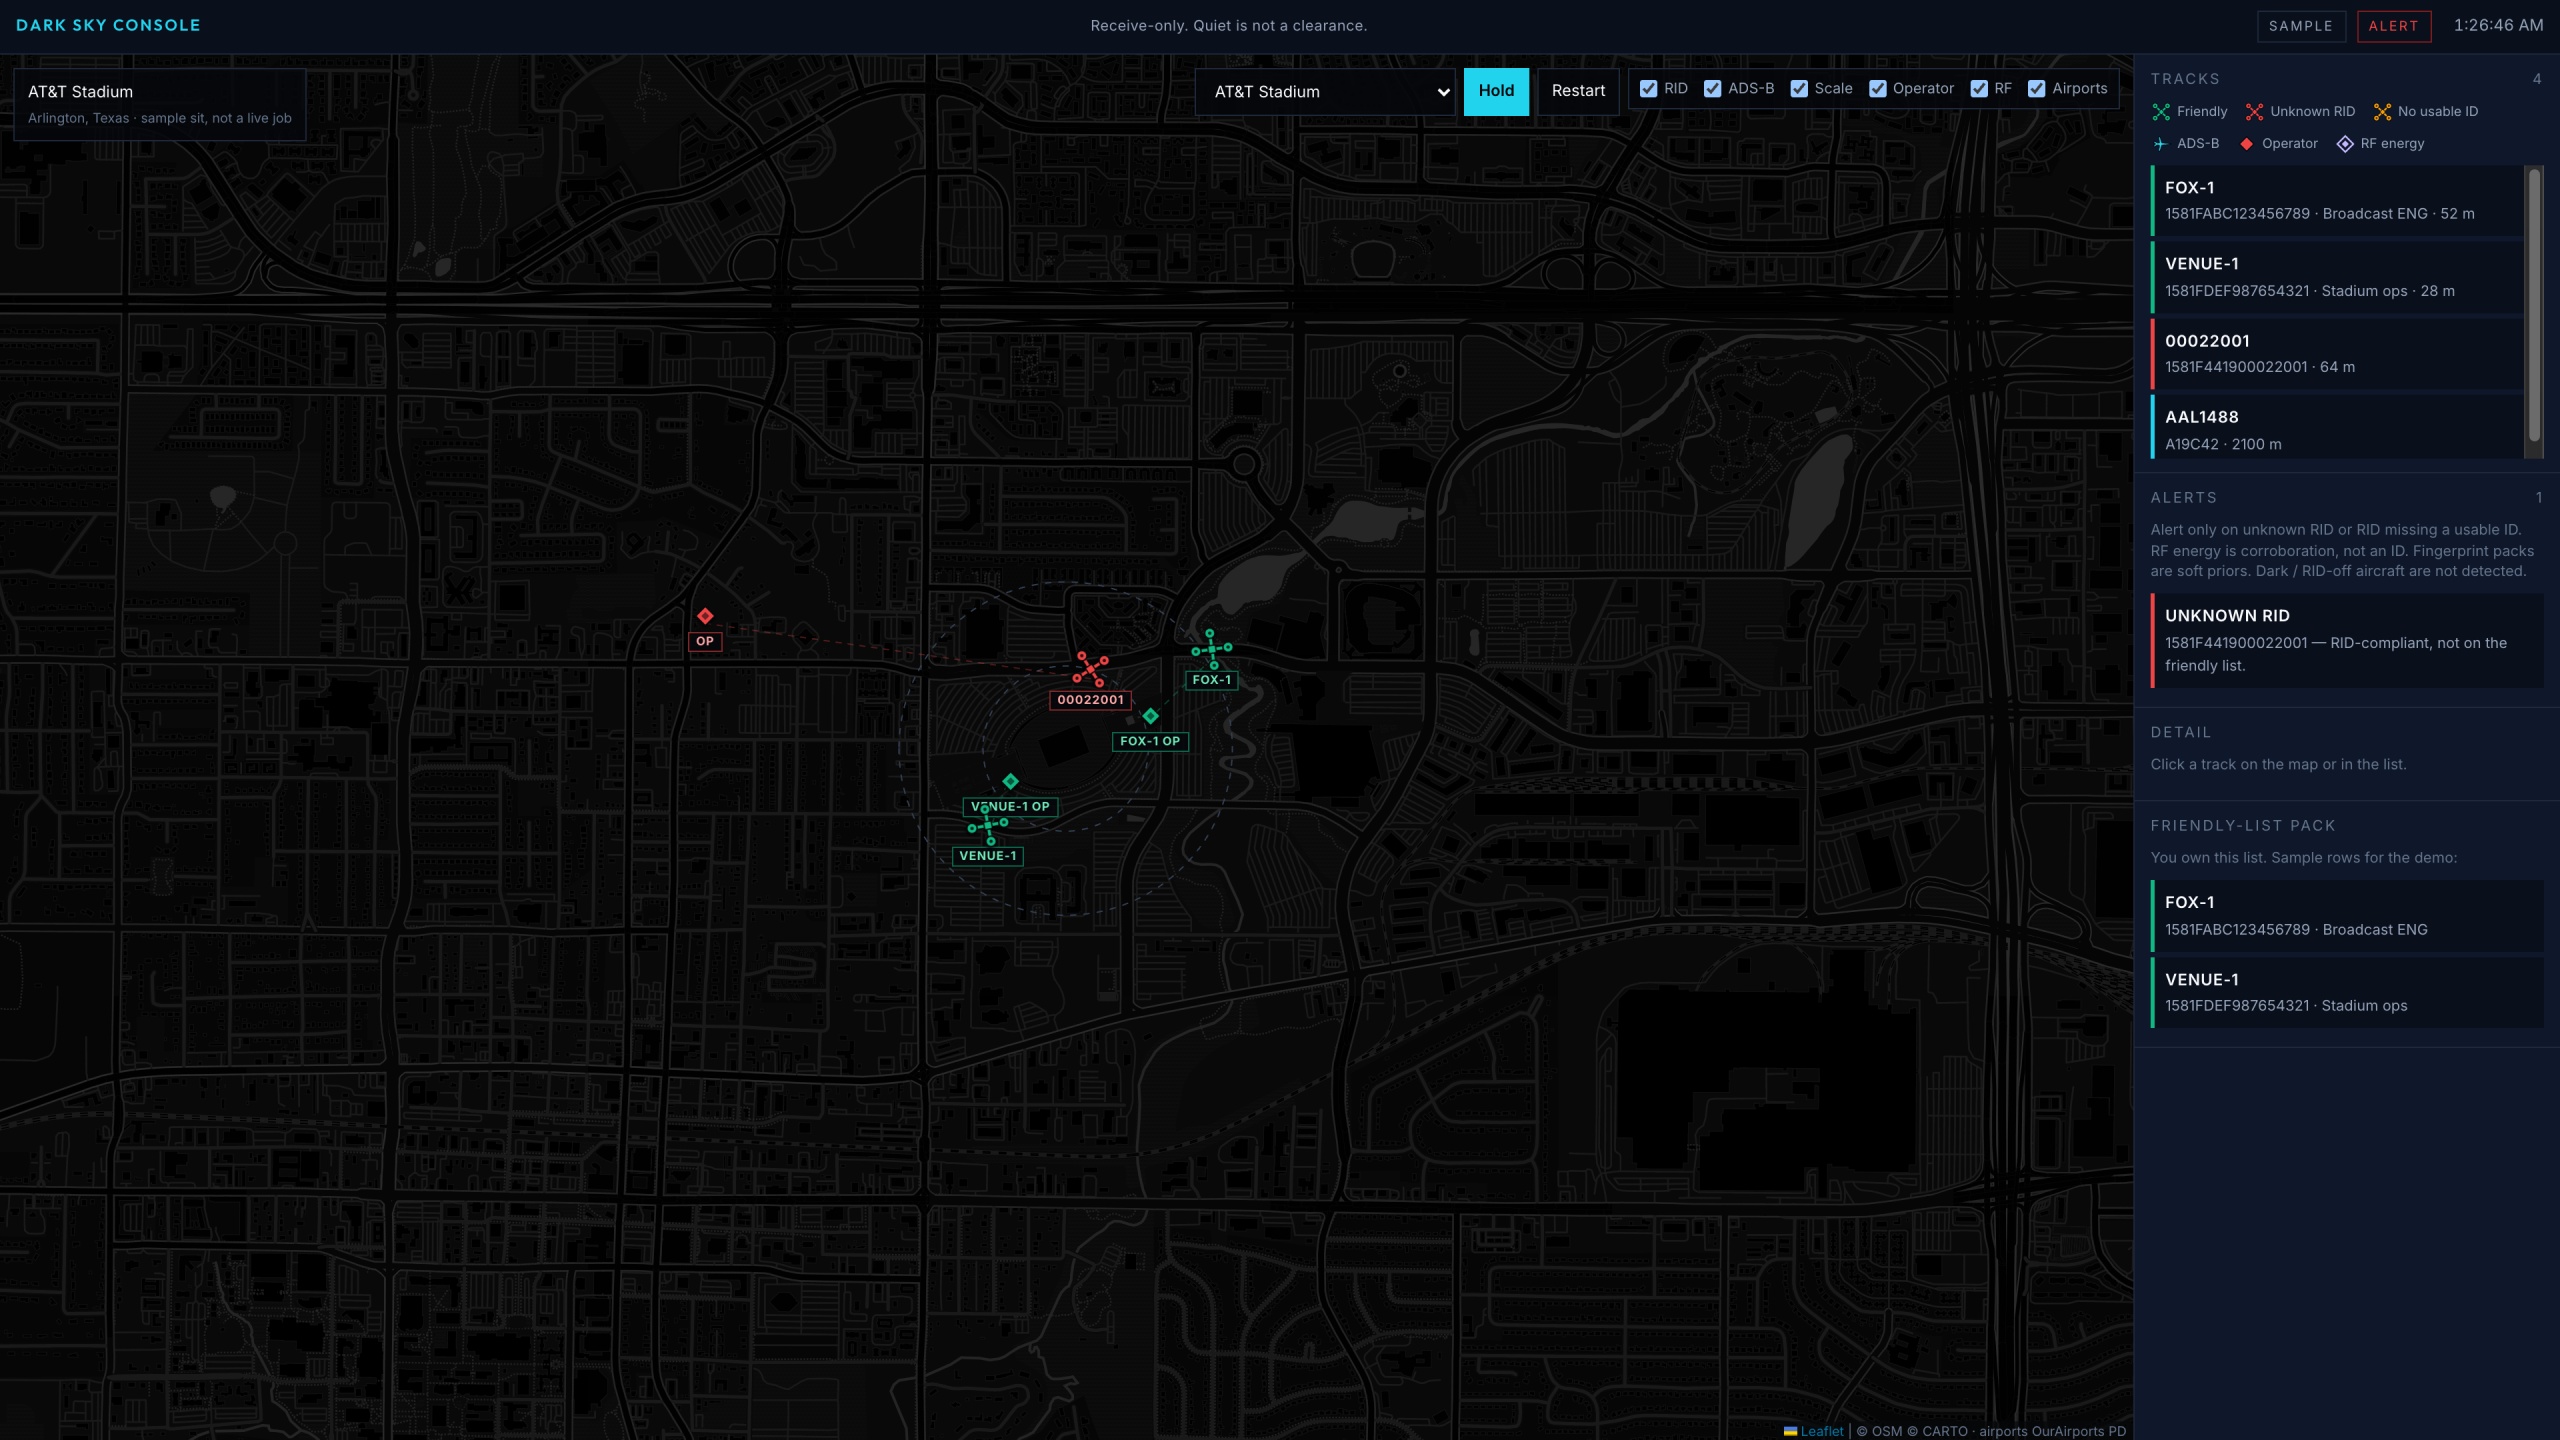Click VENUE-1 row in Friendly-List Pack

point(2346,993)
